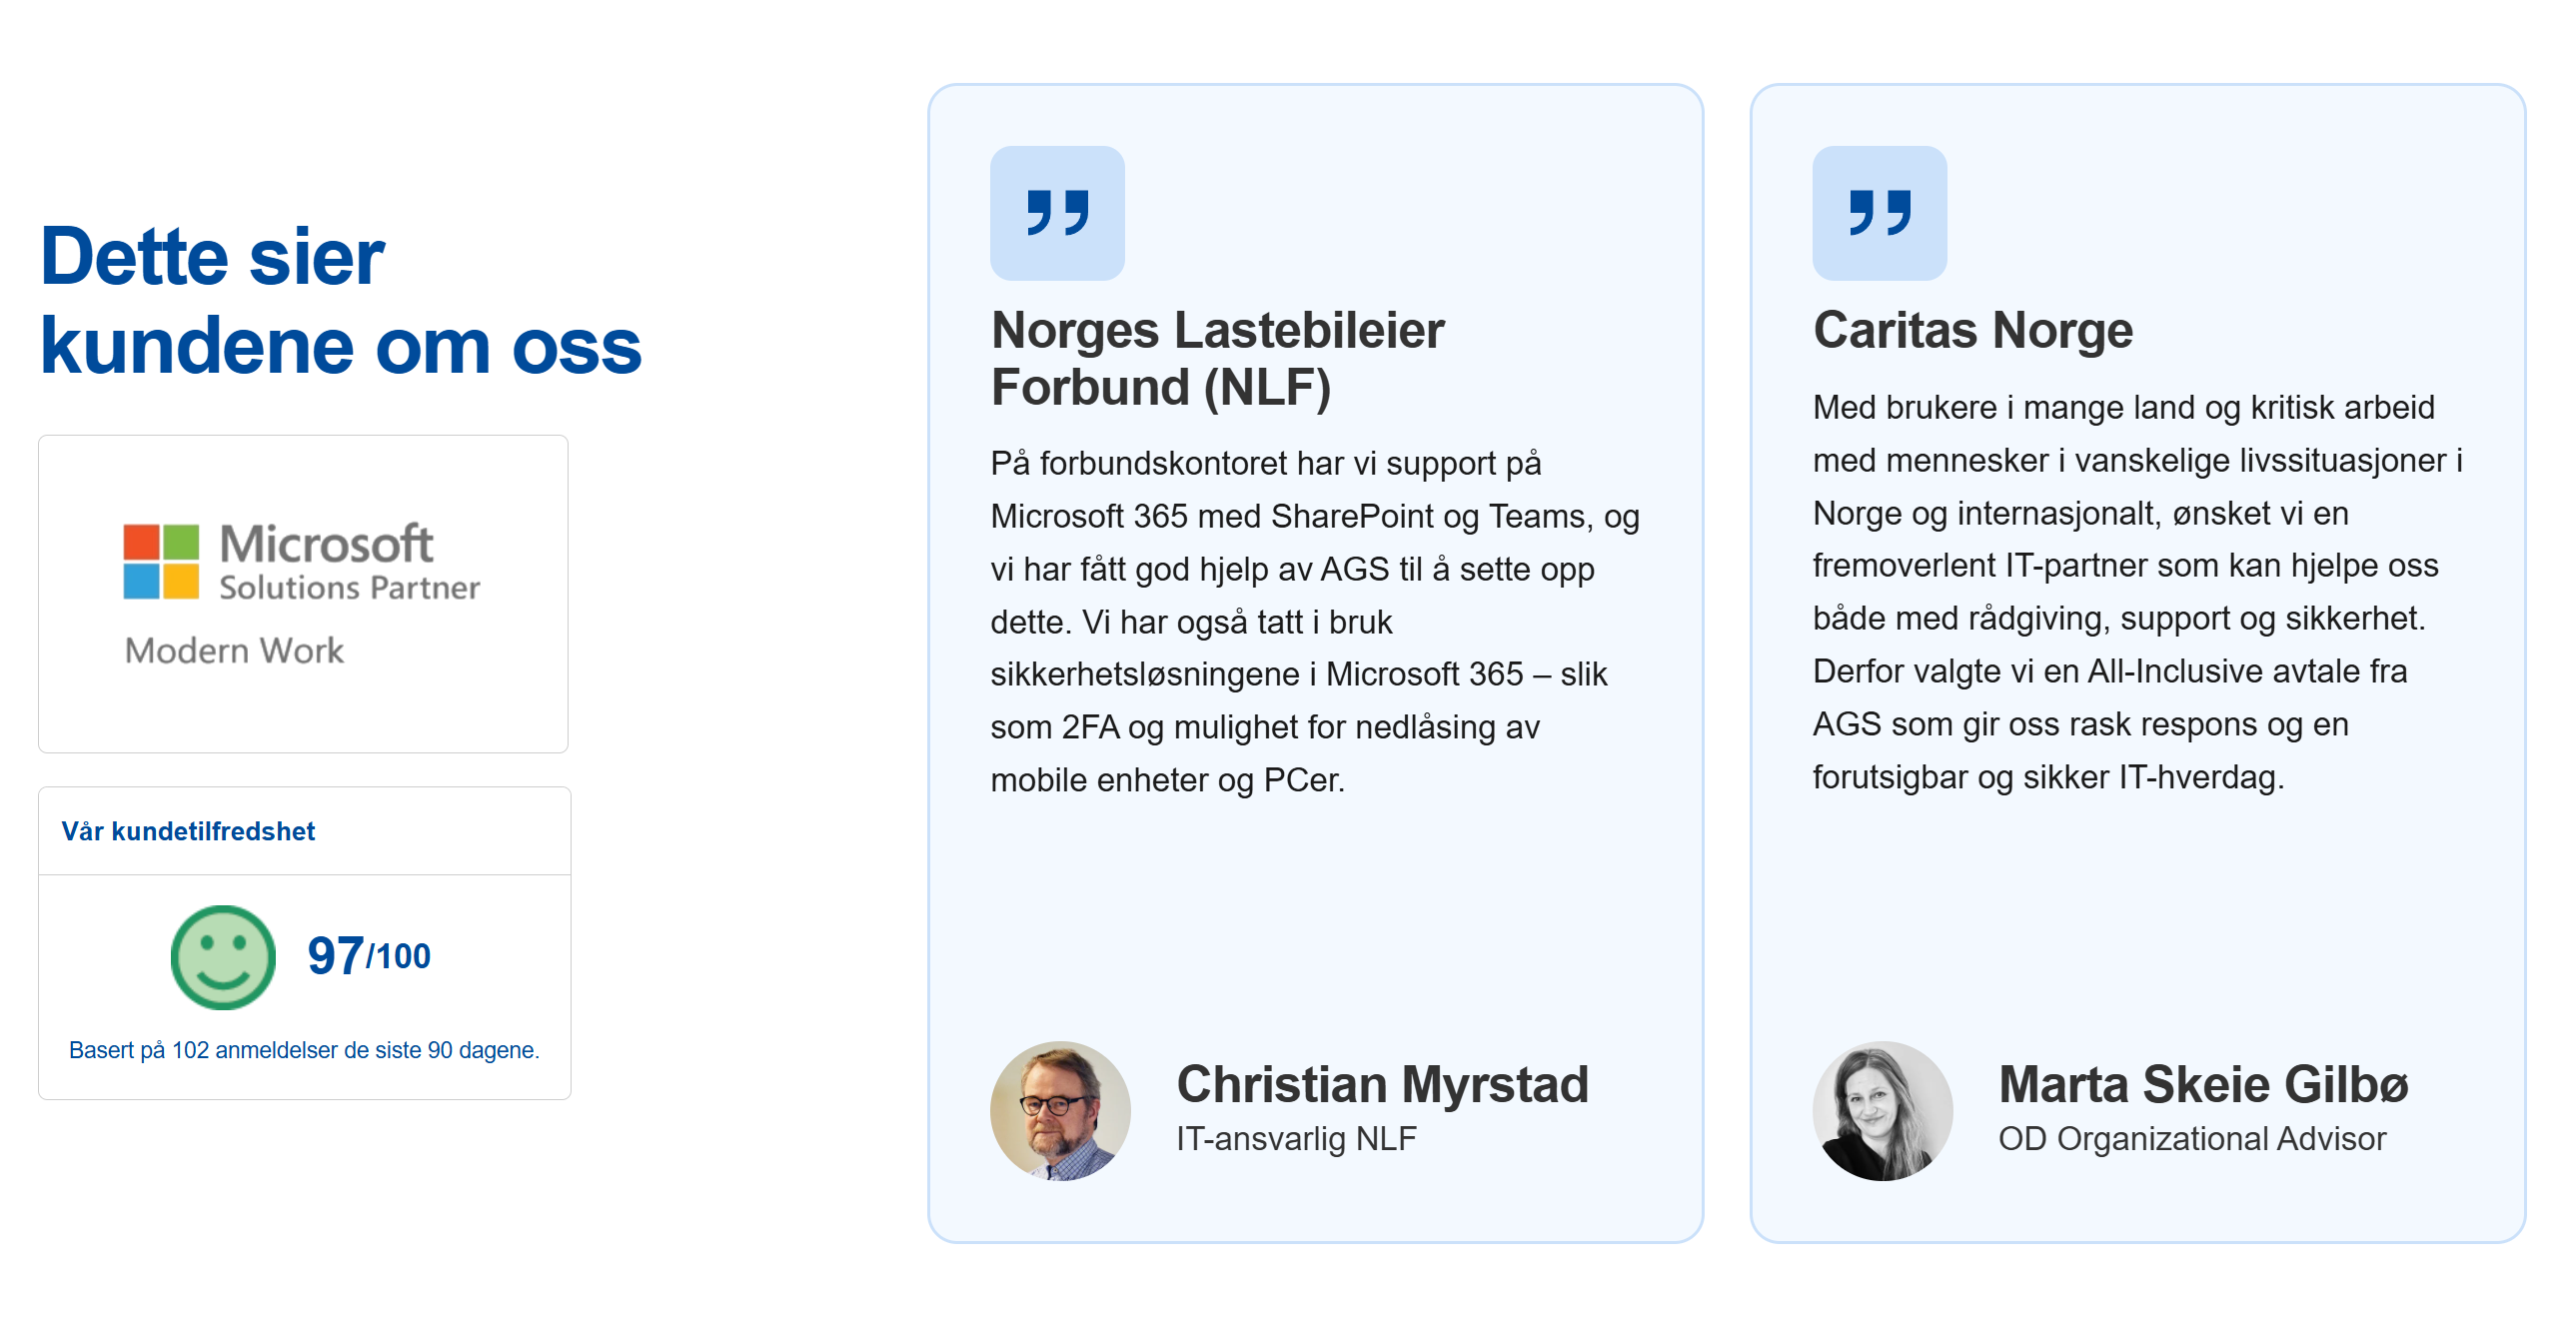The width and height of the screenshot is (2576, 1324).
Task: Click the Microsoft four-color squares logo
Action: (x=161, y=561)
